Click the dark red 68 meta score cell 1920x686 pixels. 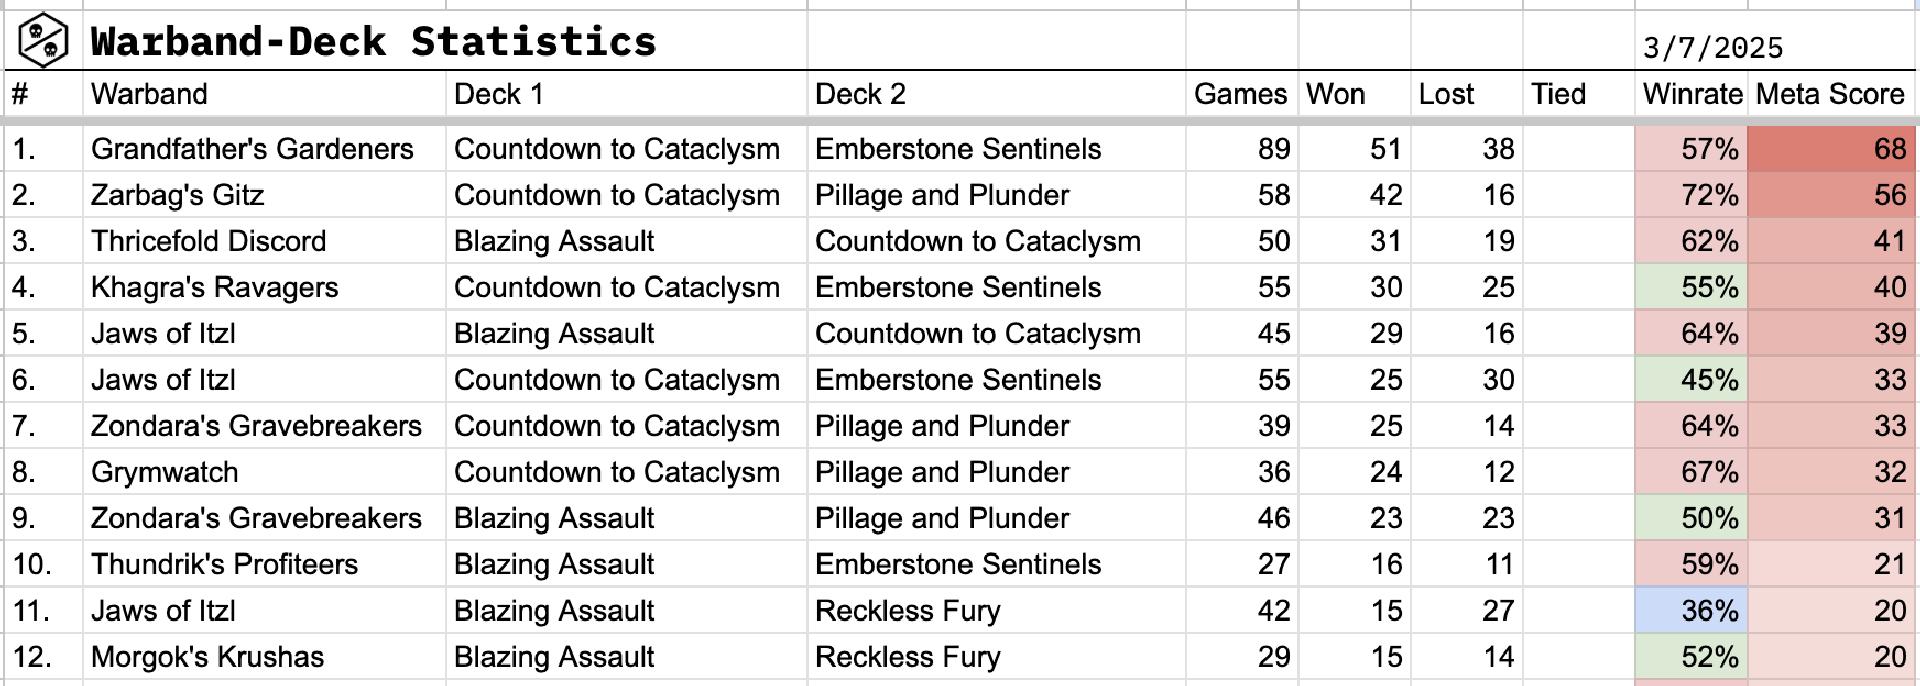[x=1831, y=149]
